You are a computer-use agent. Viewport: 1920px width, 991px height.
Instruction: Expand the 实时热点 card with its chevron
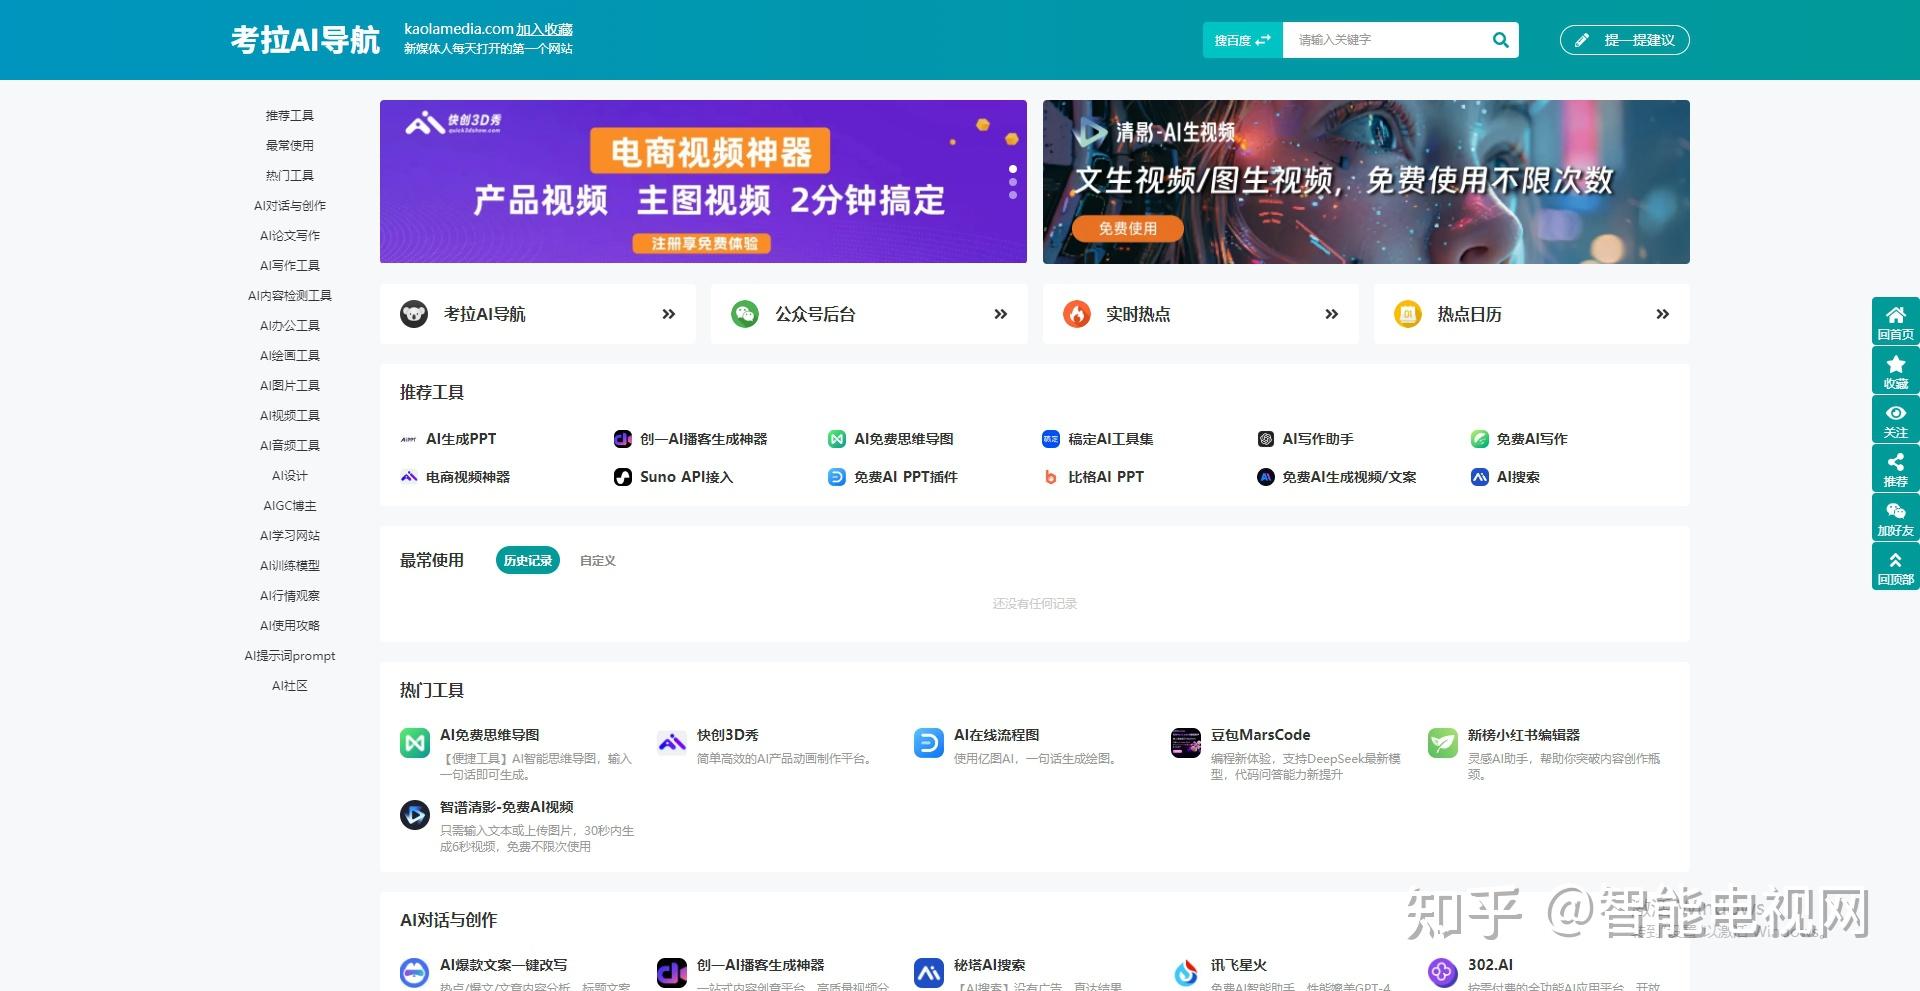(x=1331, y=313)
